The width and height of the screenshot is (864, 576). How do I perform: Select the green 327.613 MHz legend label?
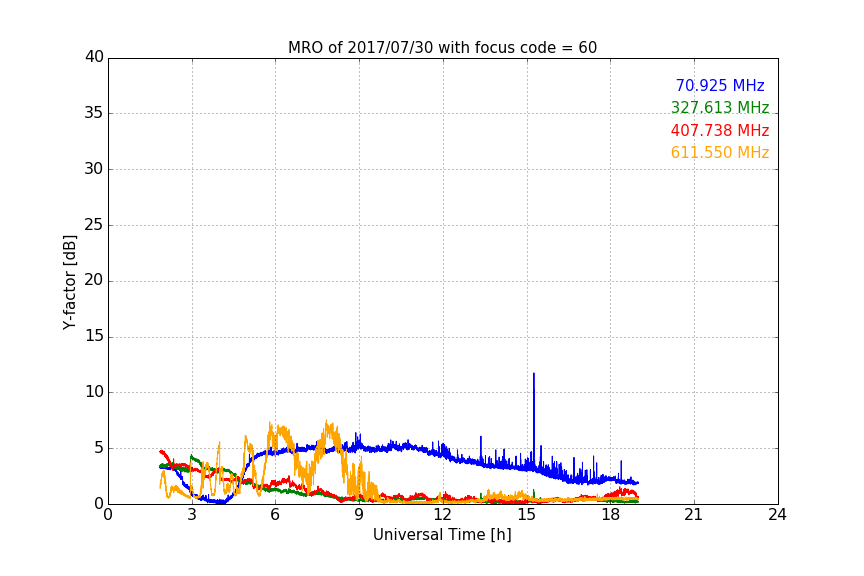720,107
